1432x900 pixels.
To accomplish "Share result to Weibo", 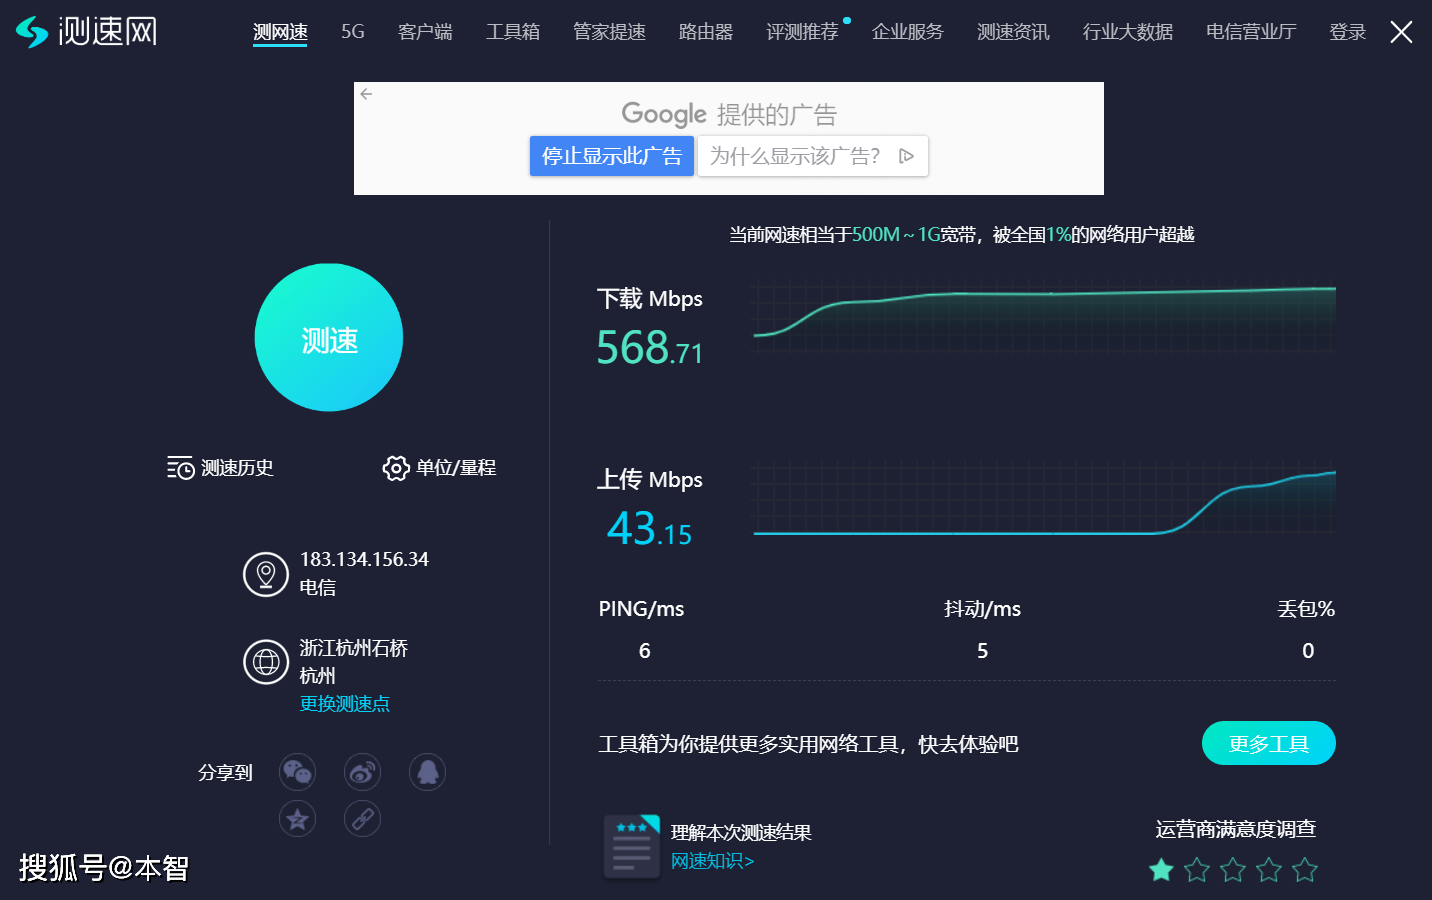I will 362,772.
